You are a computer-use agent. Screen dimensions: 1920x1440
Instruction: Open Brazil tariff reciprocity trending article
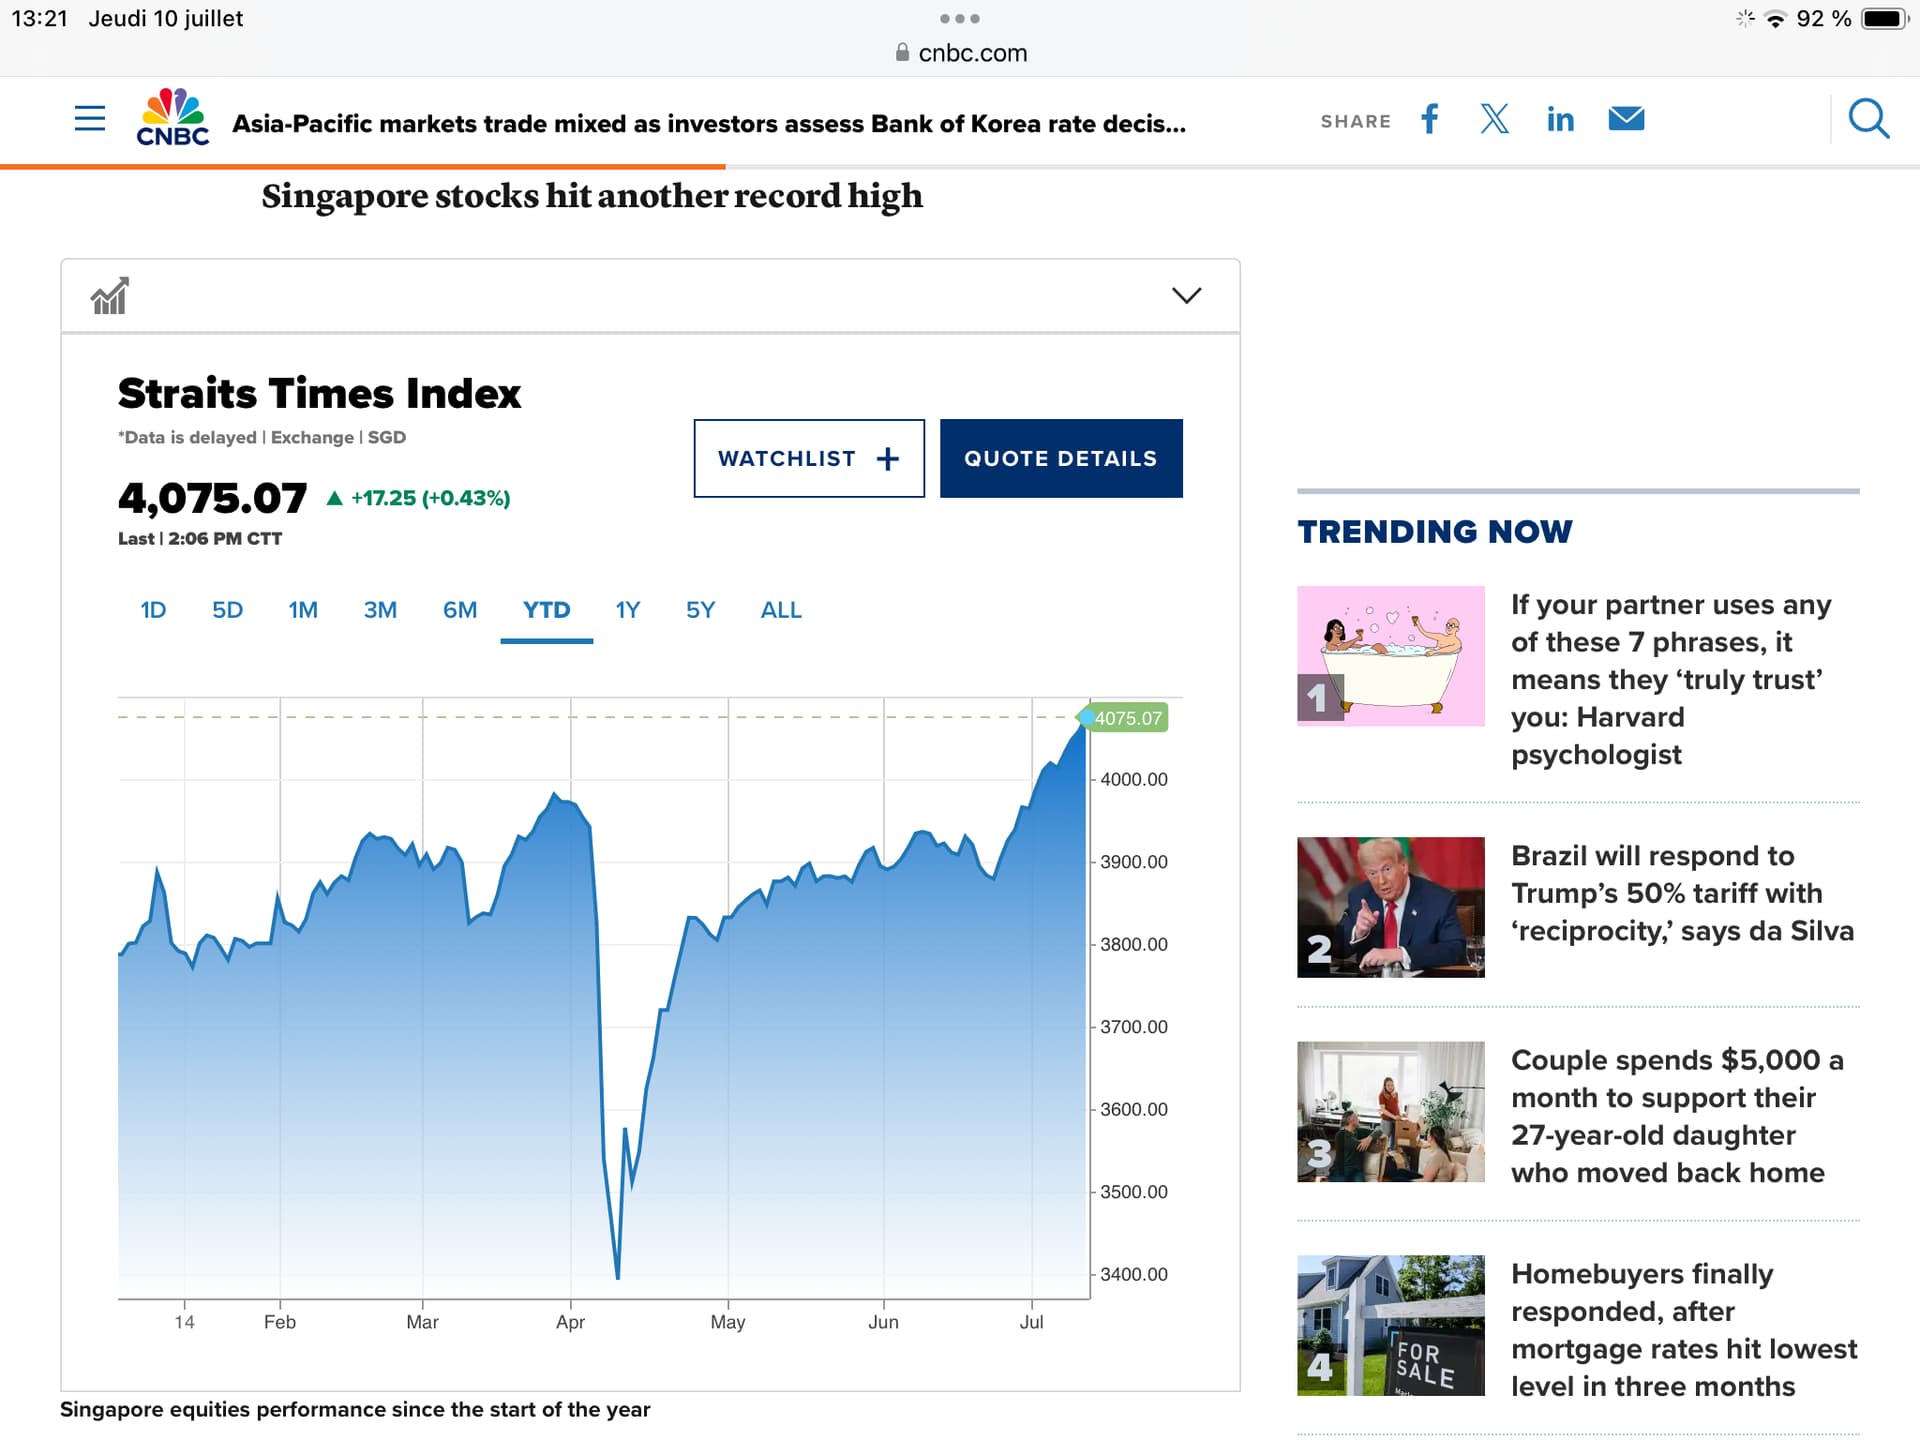[x=1682, y=893]
